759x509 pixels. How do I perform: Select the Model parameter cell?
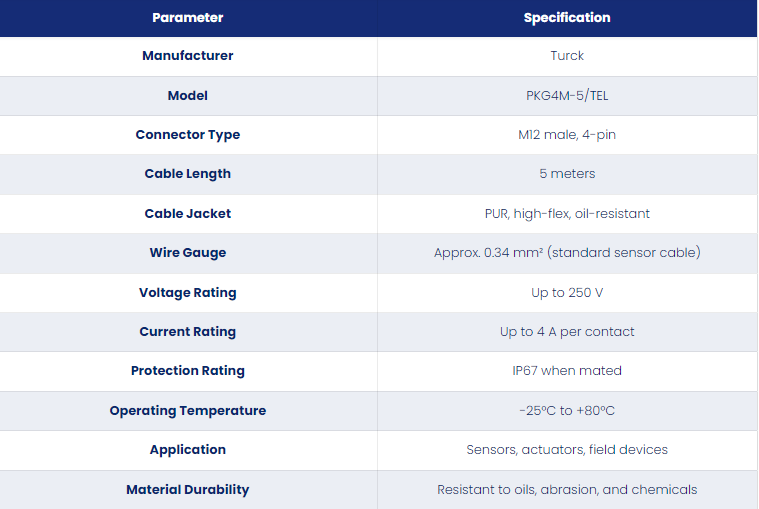188,95
